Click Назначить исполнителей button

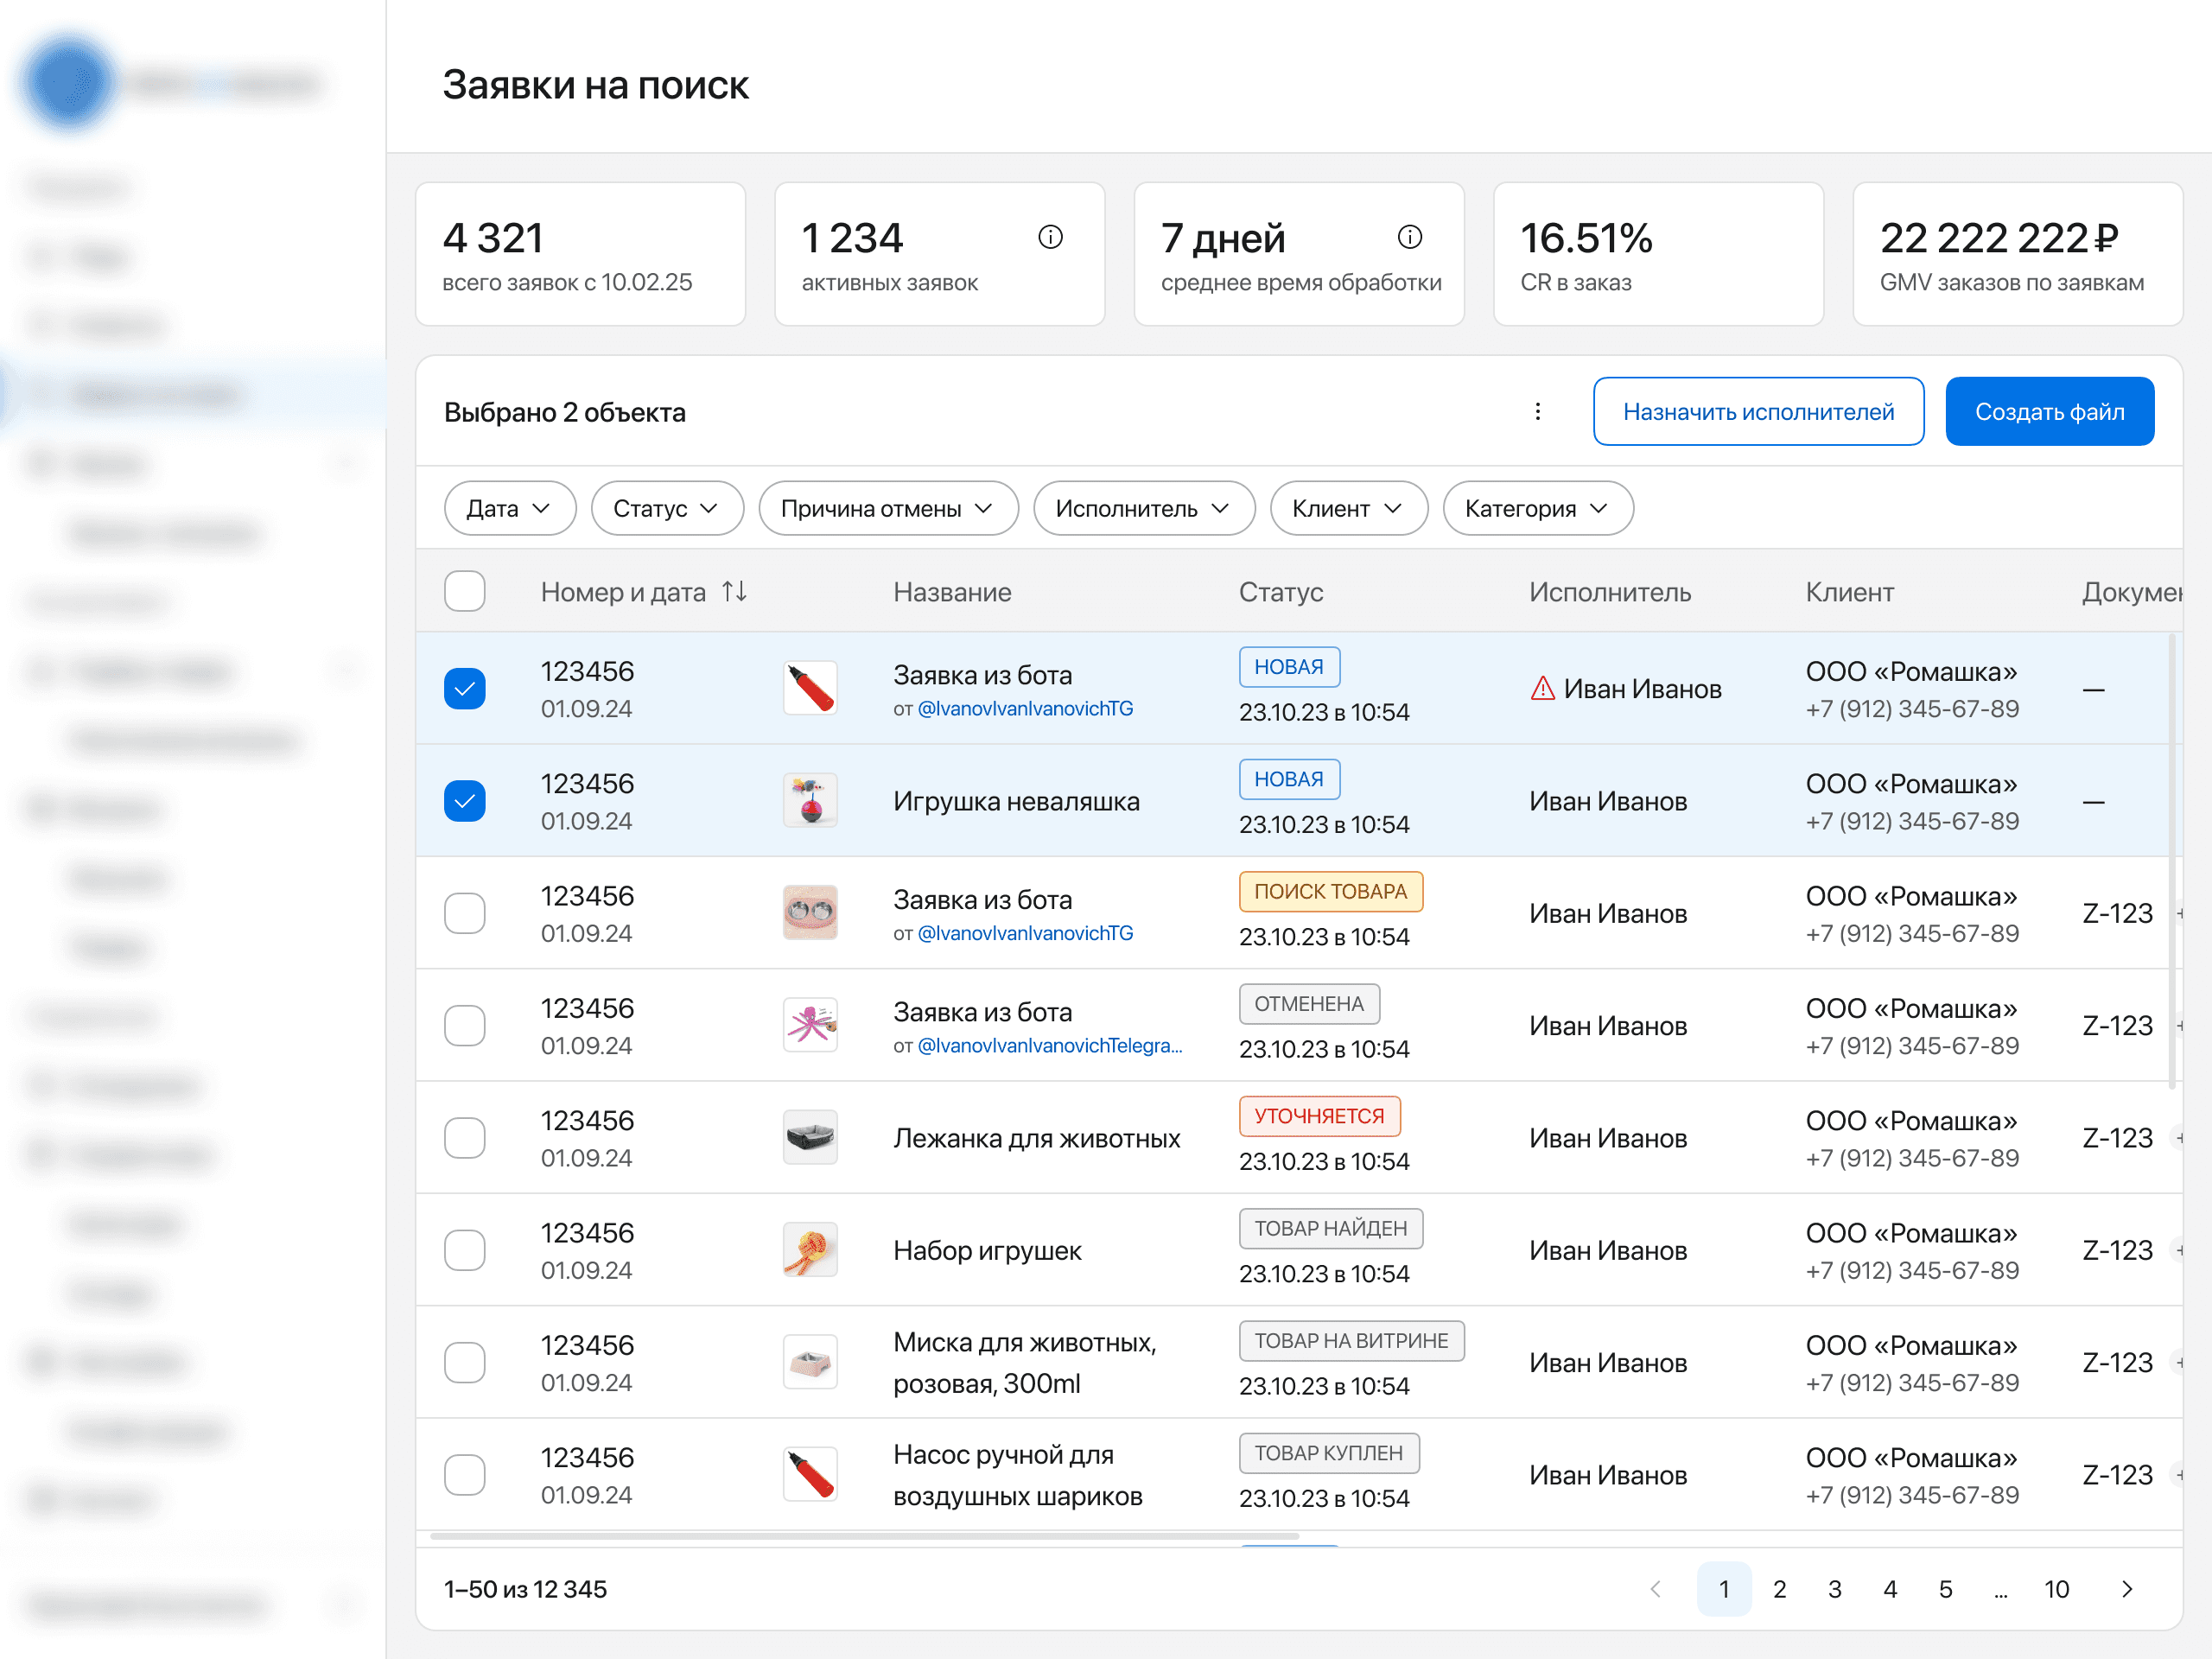click(x=1758, y=411)
